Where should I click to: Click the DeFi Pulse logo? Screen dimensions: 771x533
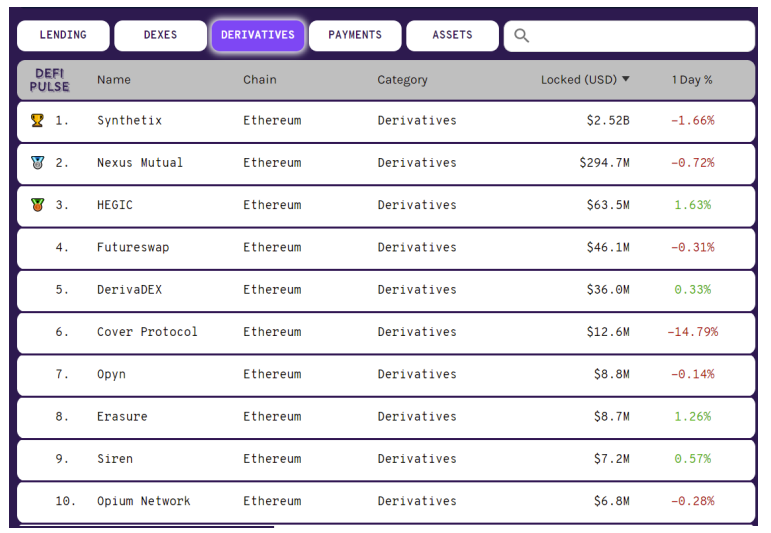coord(50,80)
